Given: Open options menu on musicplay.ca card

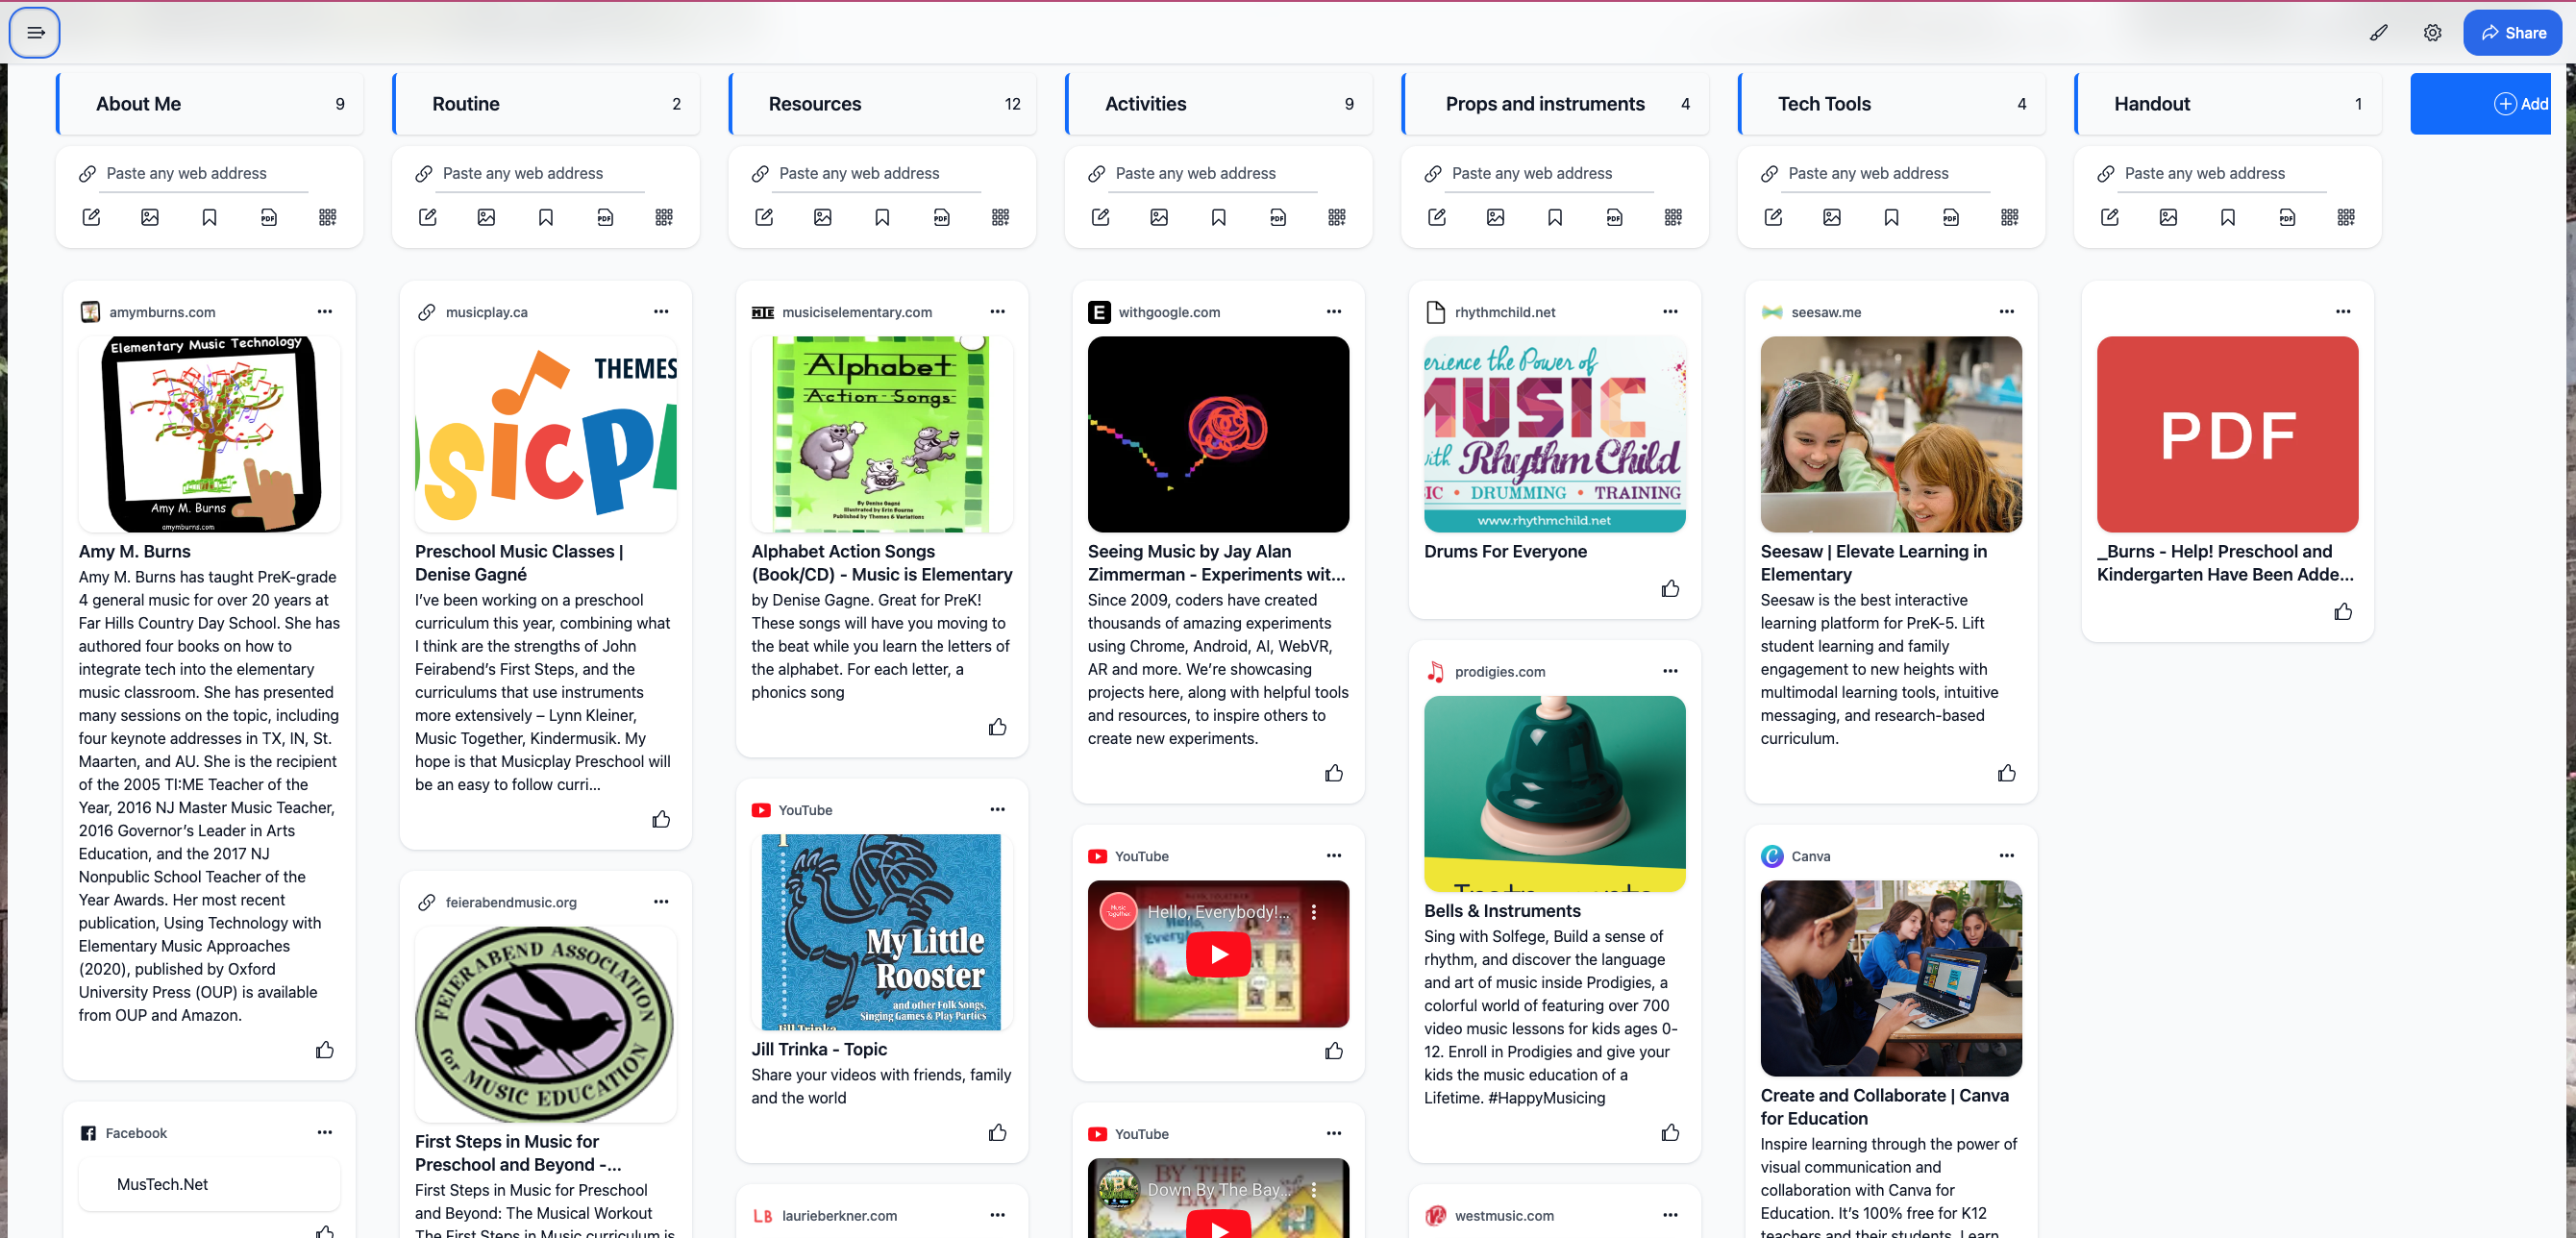Looking at the screenshot, I should coord(661,311).
